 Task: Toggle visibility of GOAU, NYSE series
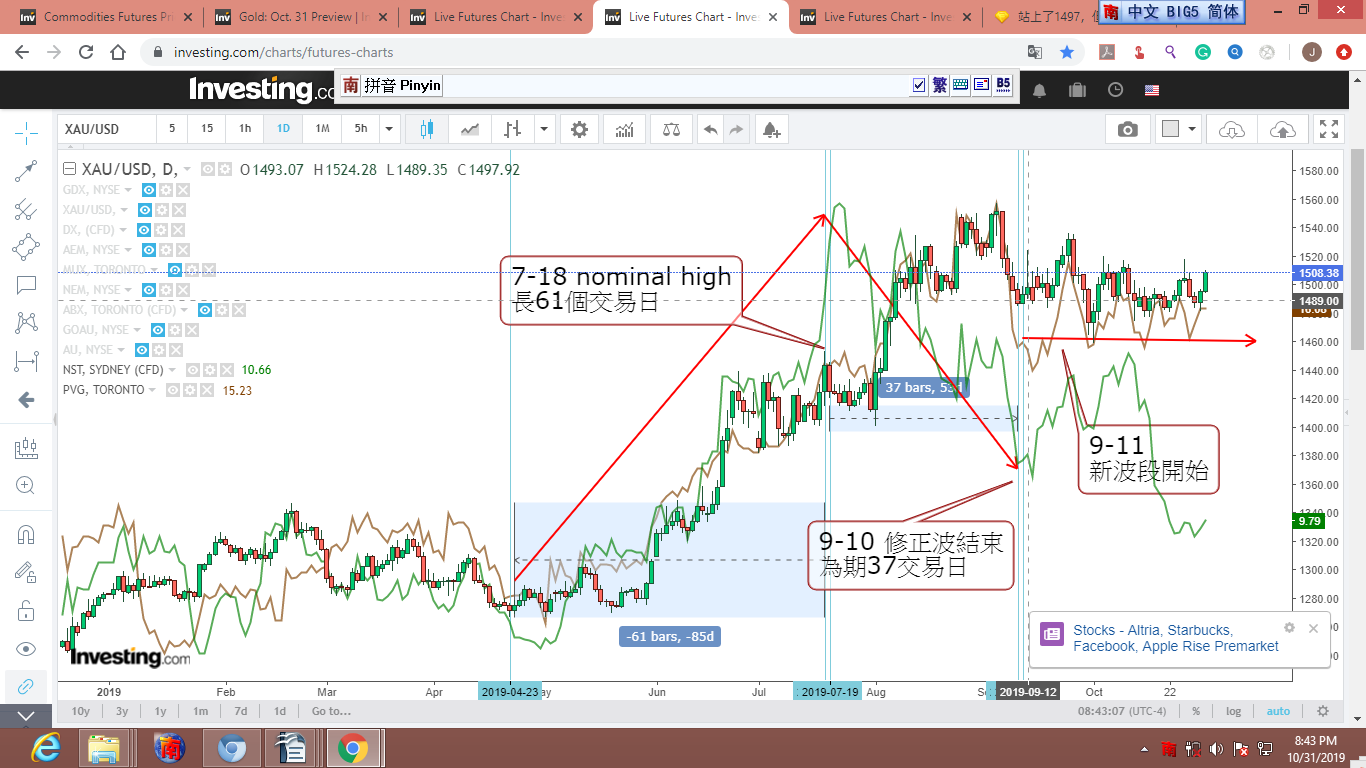[157, 330]
